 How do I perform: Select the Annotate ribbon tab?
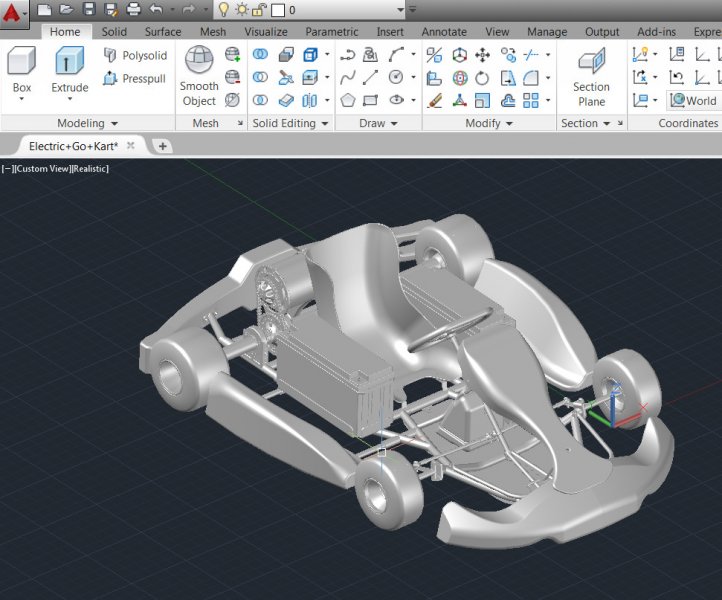(444, 32)
